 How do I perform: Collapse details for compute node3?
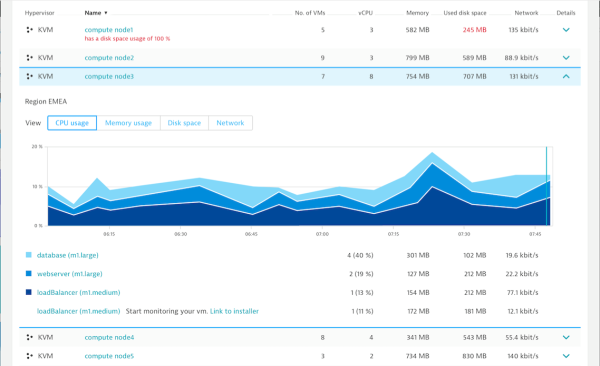tap(566, 77)
